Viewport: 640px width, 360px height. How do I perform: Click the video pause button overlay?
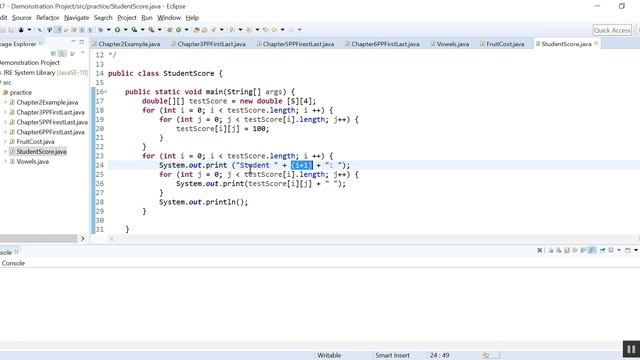click(x=631, y=349)
